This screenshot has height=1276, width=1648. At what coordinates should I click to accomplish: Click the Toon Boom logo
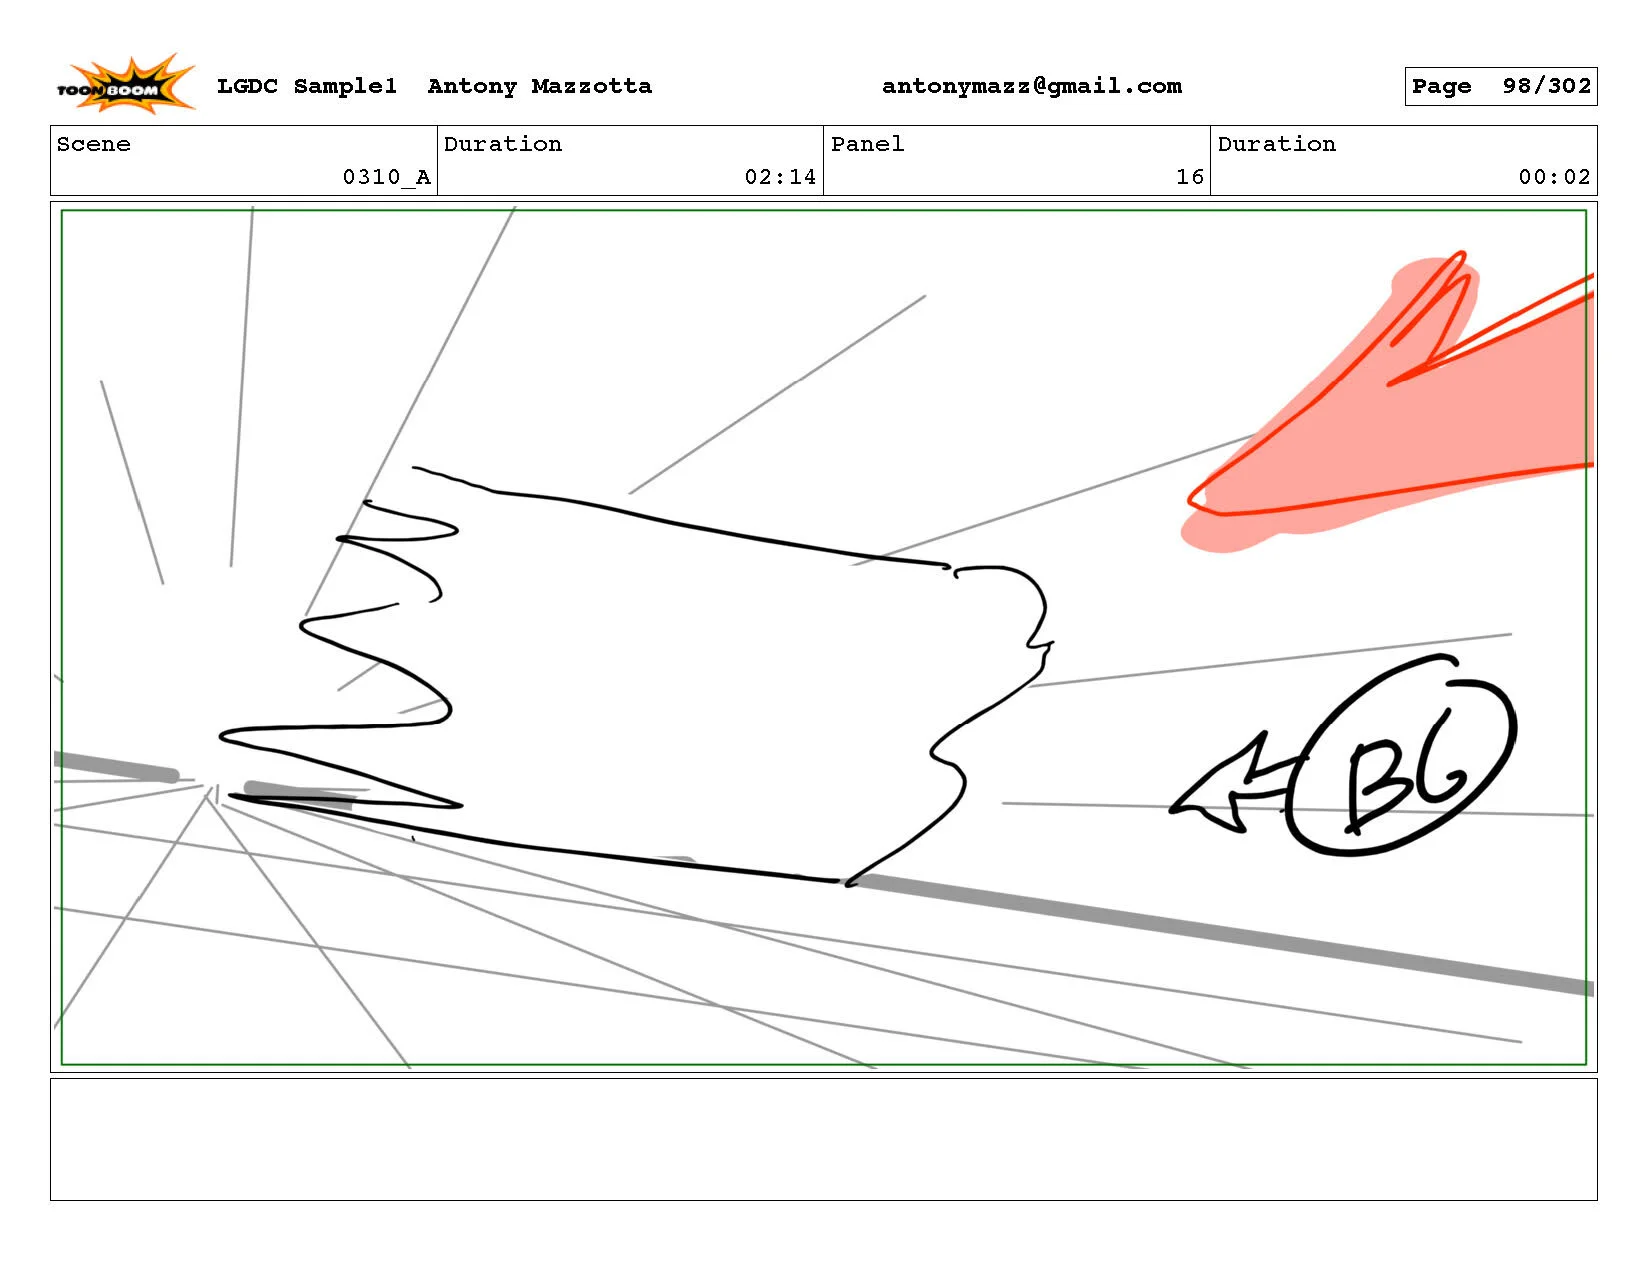(x=125, y=84)
